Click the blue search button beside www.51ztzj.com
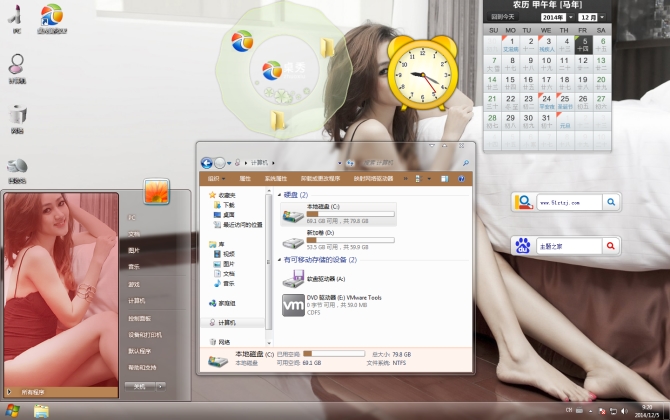Image resolution: width=670 pixels, height=420 pixels. coord(611,202)
